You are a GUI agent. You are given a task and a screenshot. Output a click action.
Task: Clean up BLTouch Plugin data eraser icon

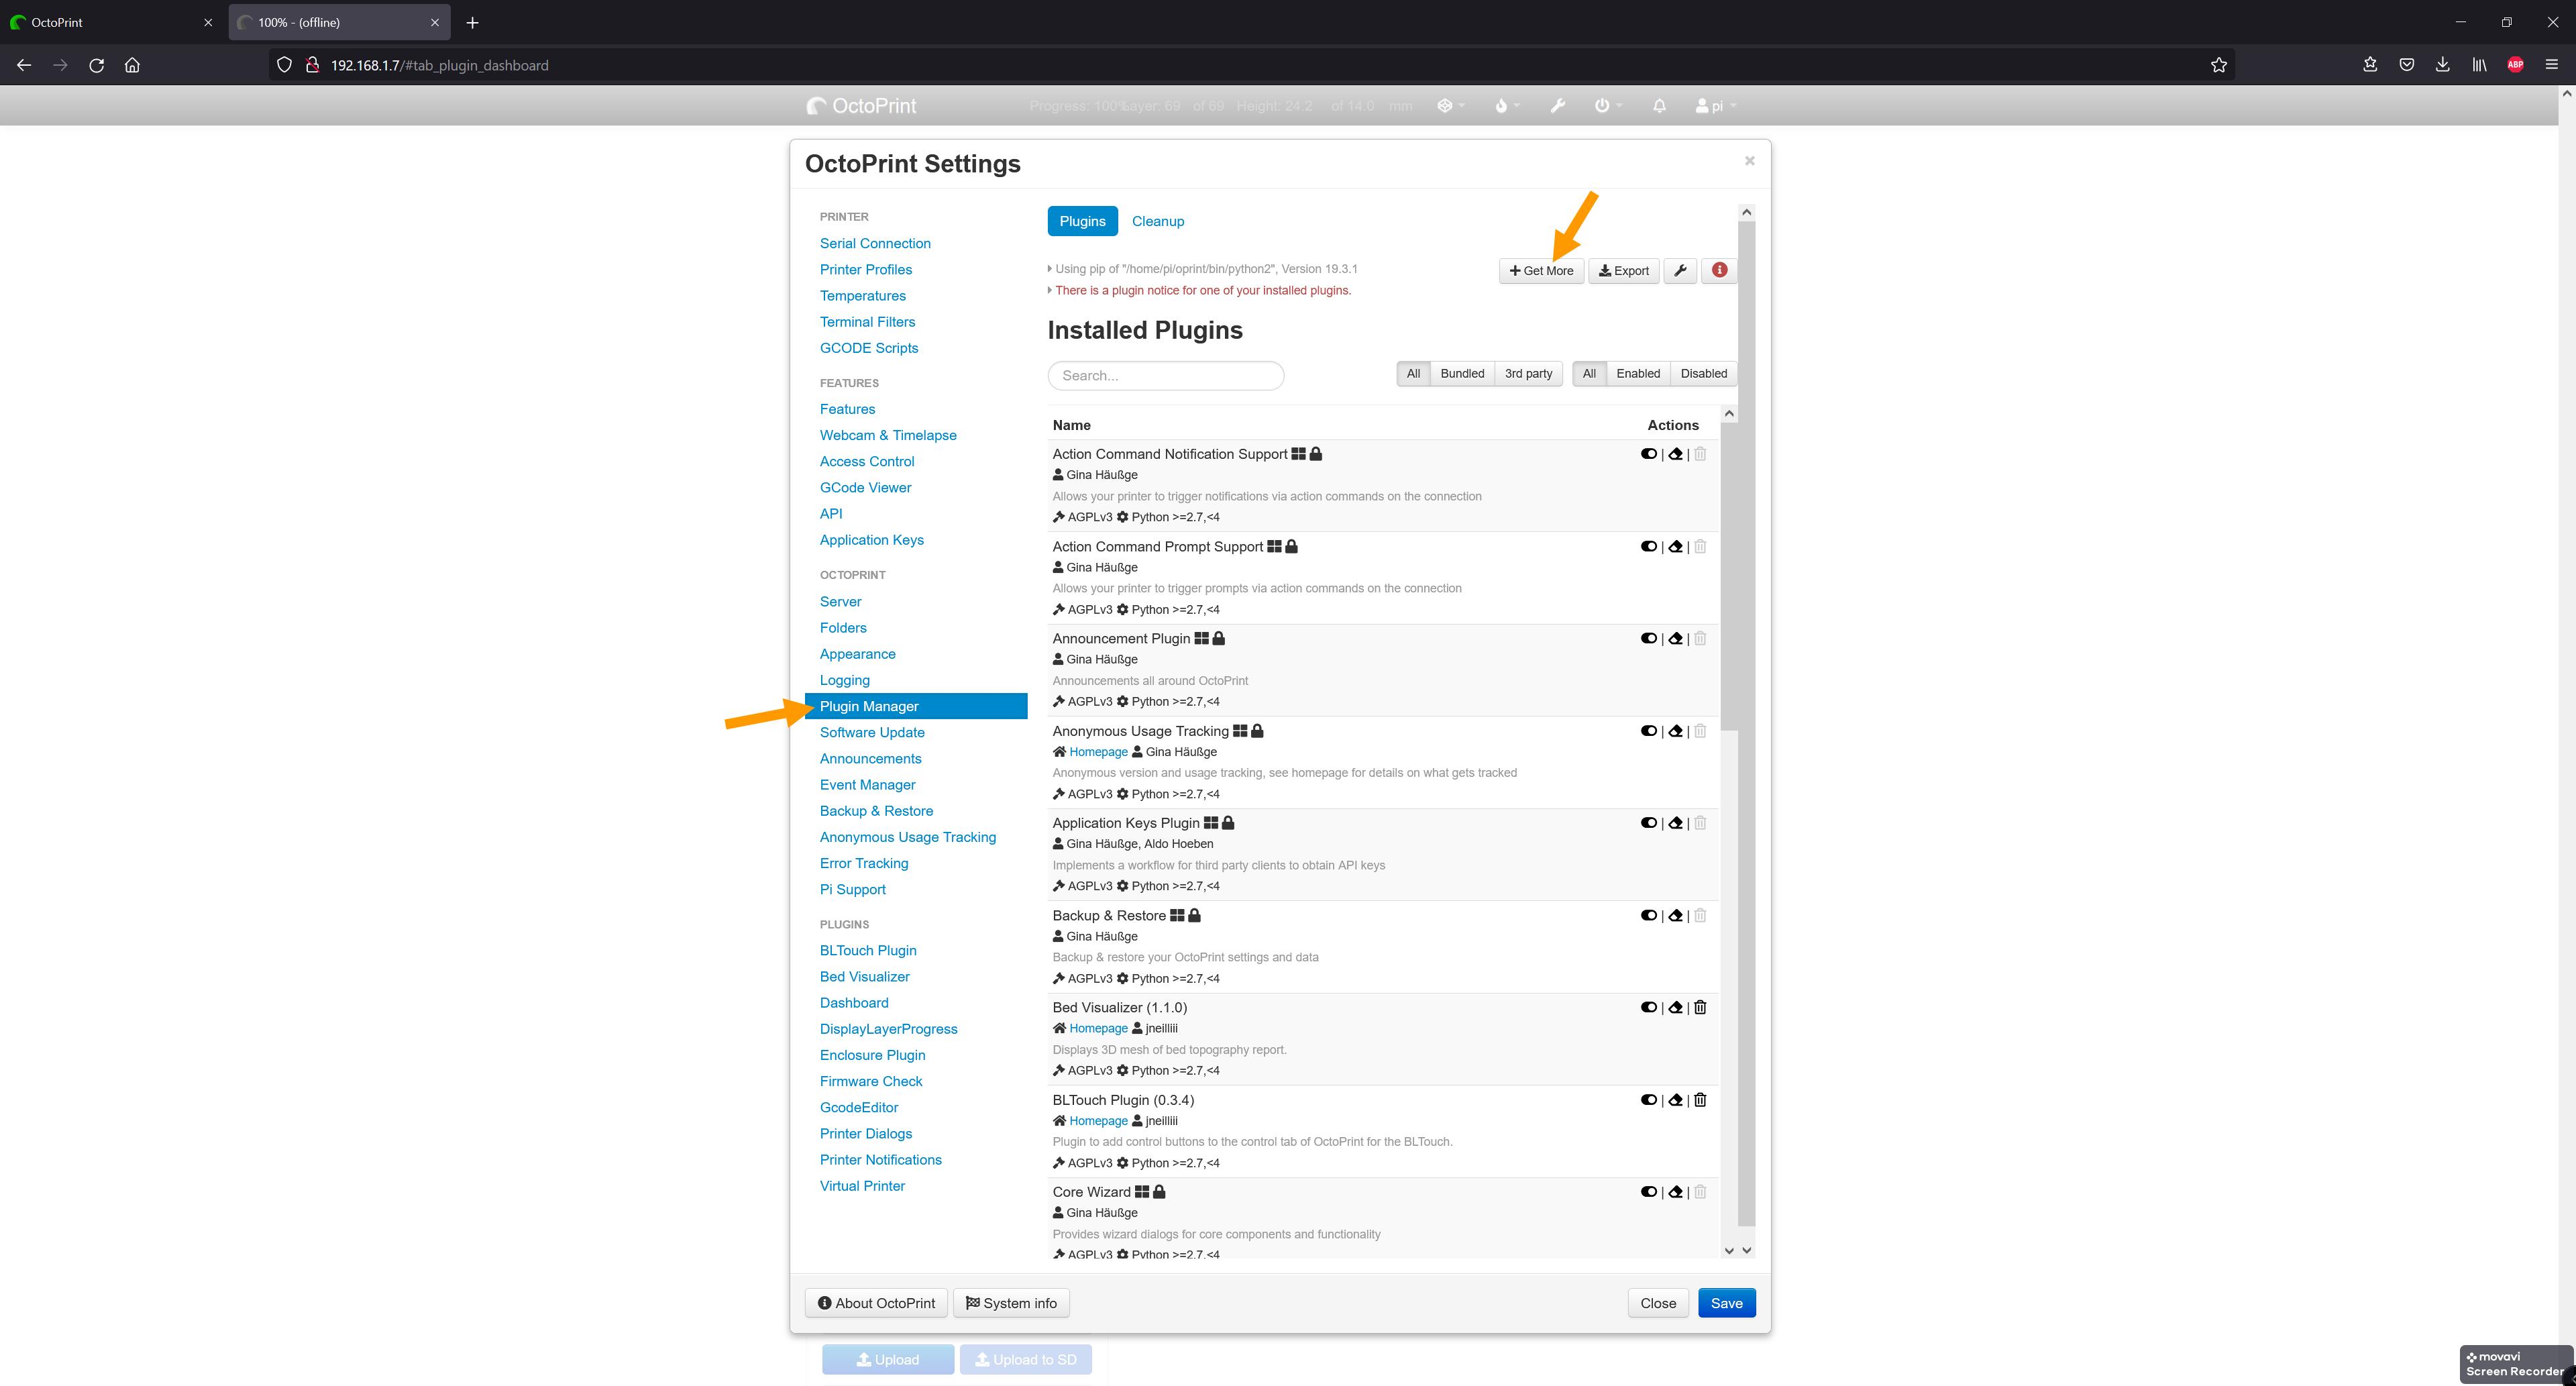coord(1675,1100)
